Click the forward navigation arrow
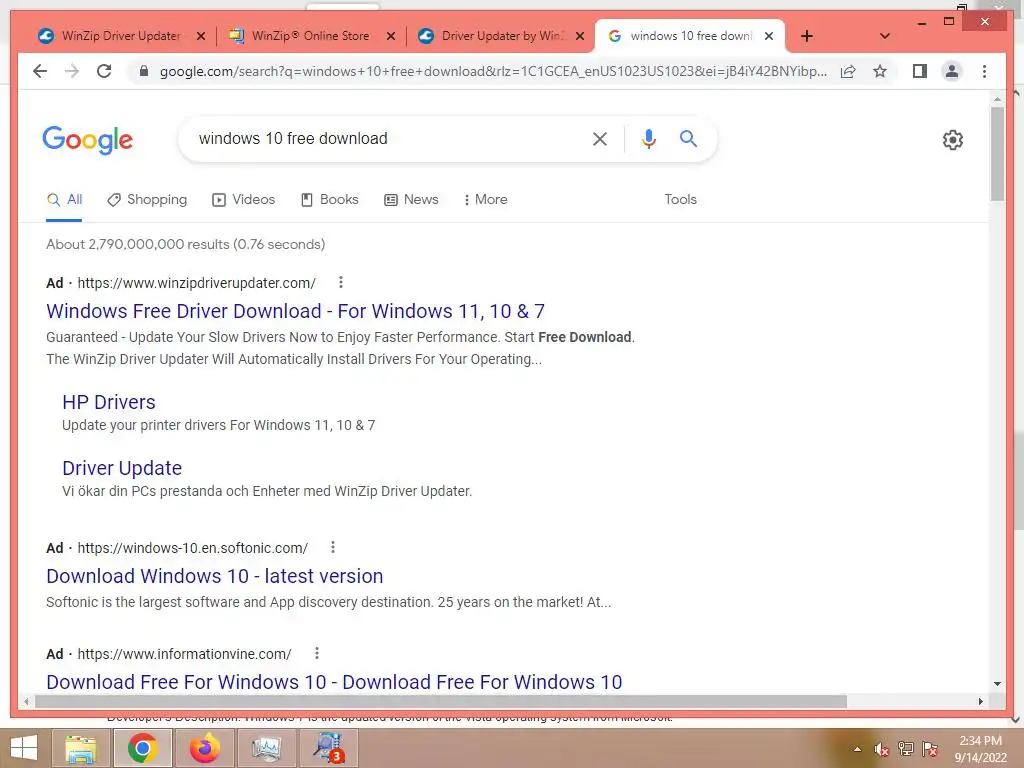 [72, 71]
